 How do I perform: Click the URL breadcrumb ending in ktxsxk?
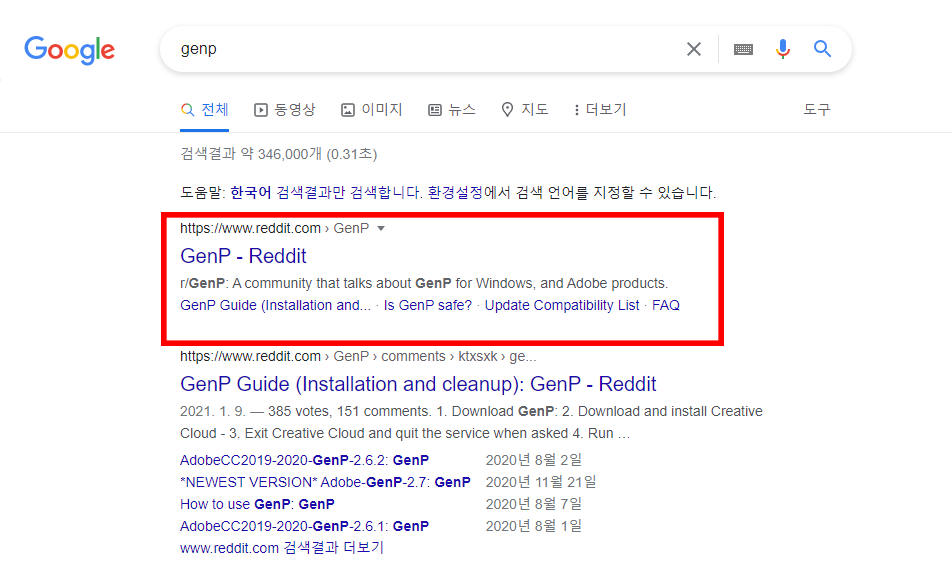(358, 356)
